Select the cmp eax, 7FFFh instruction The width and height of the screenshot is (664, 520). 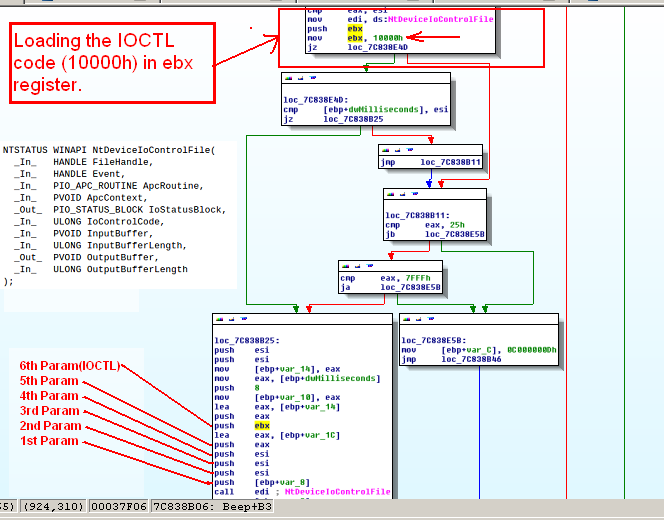tap(385, 279)
